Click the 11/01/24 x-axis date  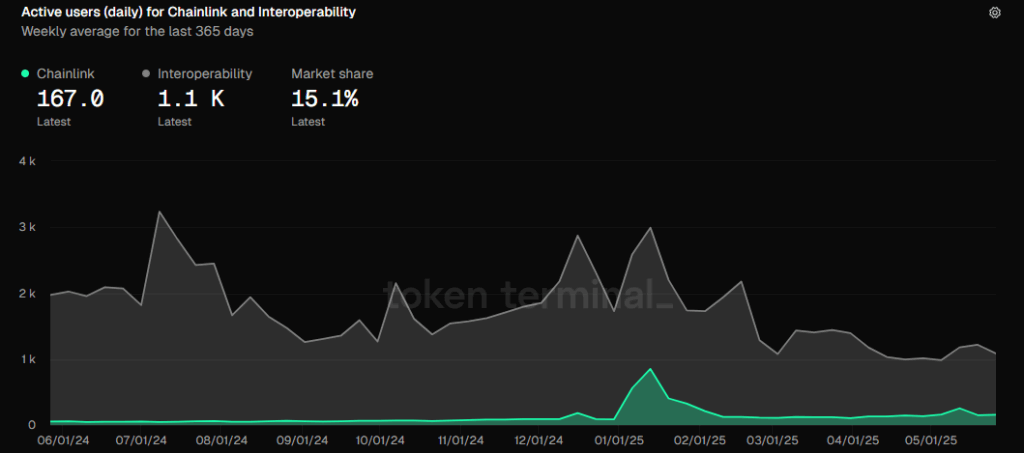[459, 440]
